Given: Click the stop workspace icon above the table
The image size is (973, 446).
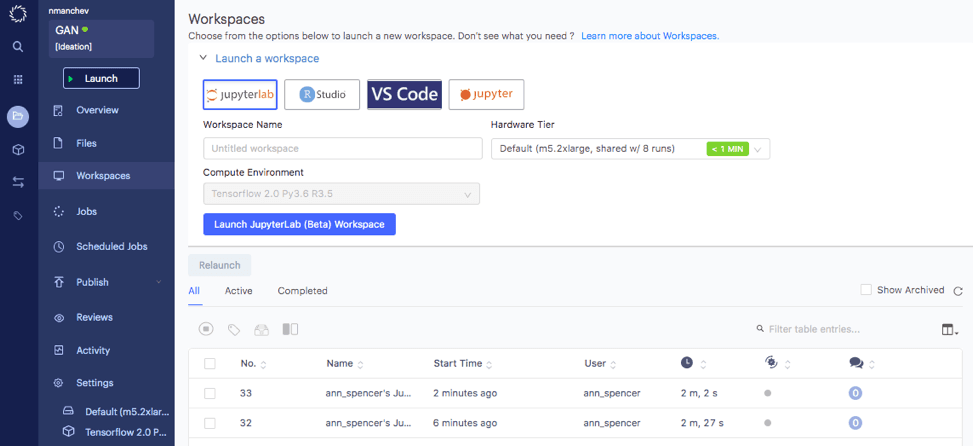Looking at the screenshot, I should (206, 329).
